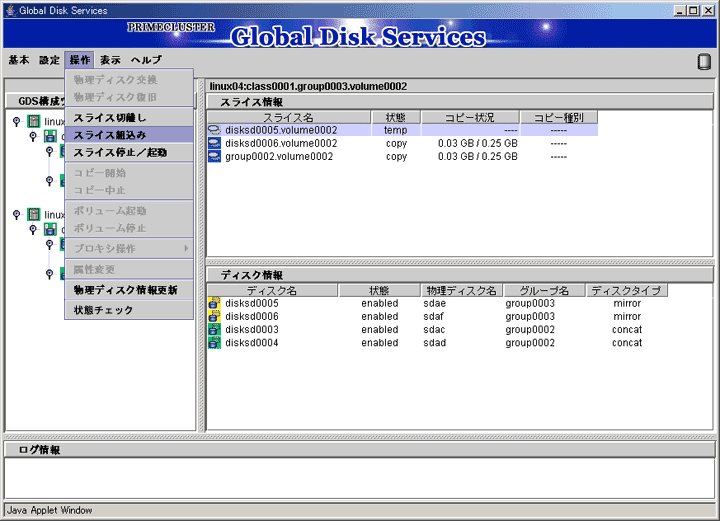Select the disksd0003 disk name

click(252, 330)
